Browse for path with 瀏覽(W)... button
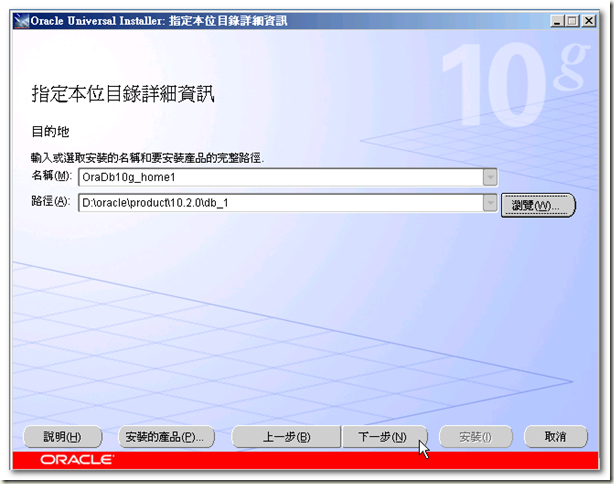614x484 pixels. pos(538,205)
